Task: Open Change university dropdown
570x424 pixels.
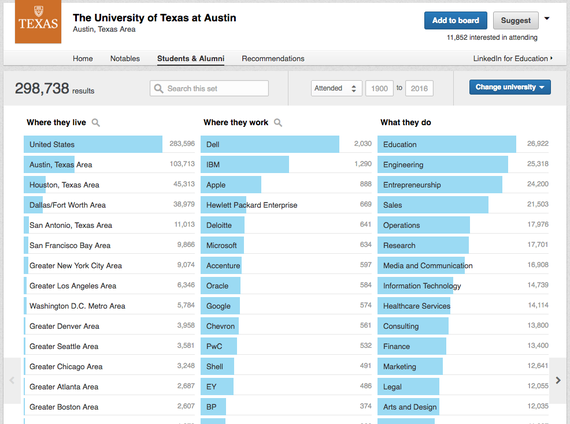Action: [510, 87]
